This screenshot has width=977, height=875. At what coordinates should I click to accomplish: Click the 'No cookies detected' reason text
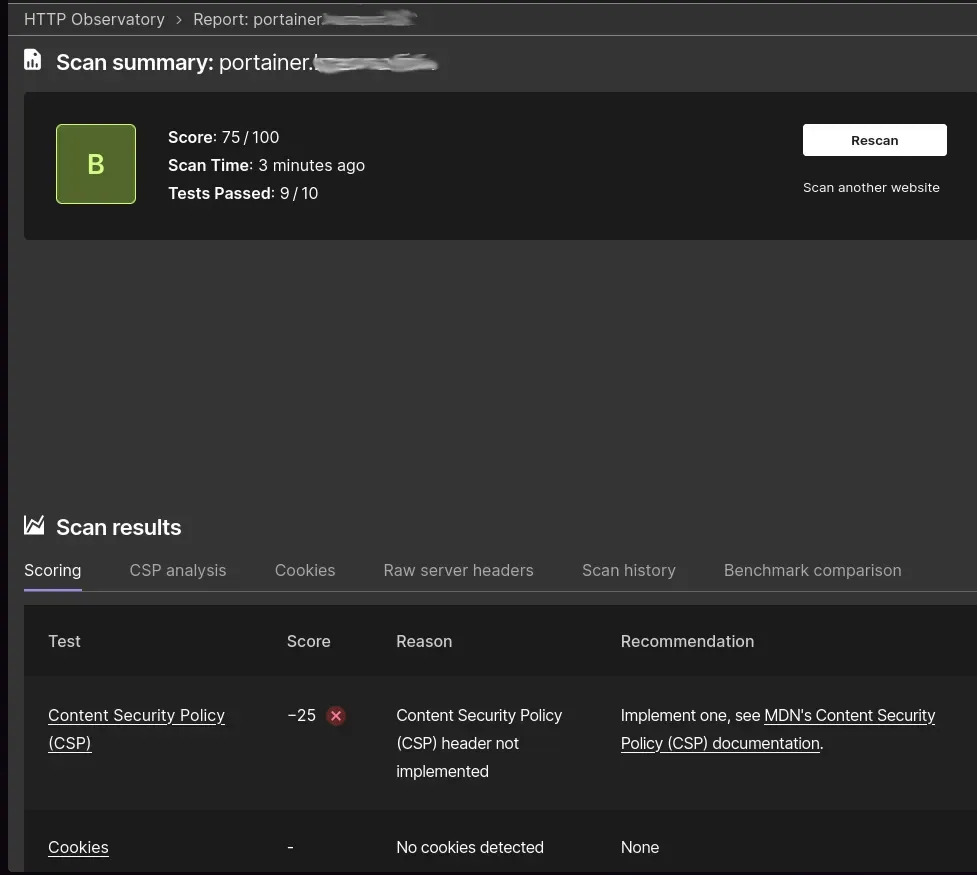470,848
